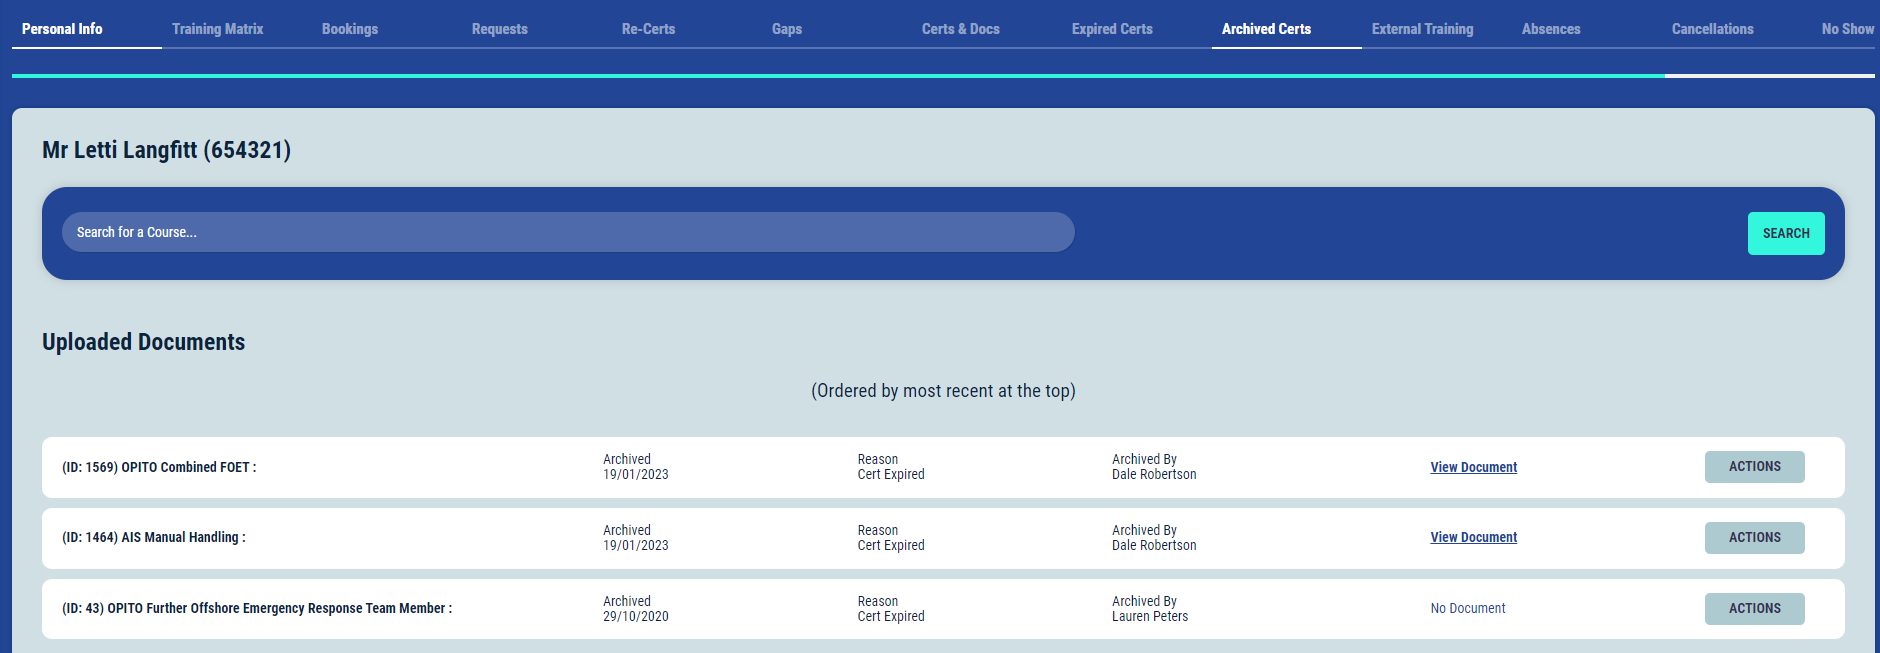Open the External Training tab
Viewport: 1880px width, 653px height.
(1422, 29)
